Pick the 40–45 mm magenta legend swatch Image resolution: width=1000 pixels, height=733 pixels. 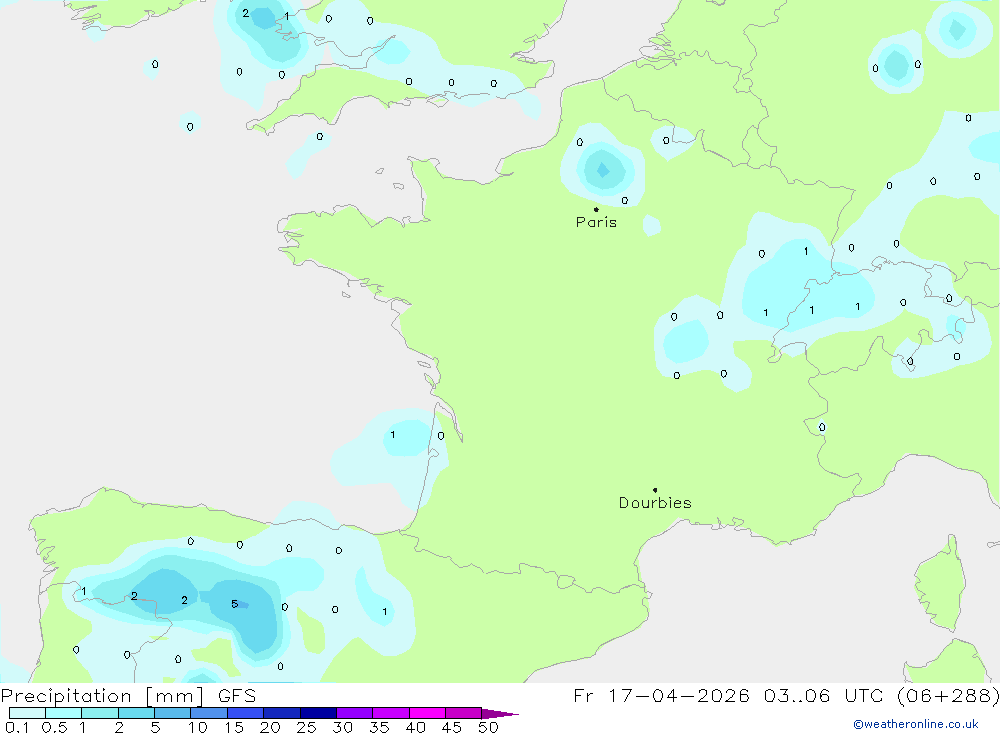[x=427, y=713]
